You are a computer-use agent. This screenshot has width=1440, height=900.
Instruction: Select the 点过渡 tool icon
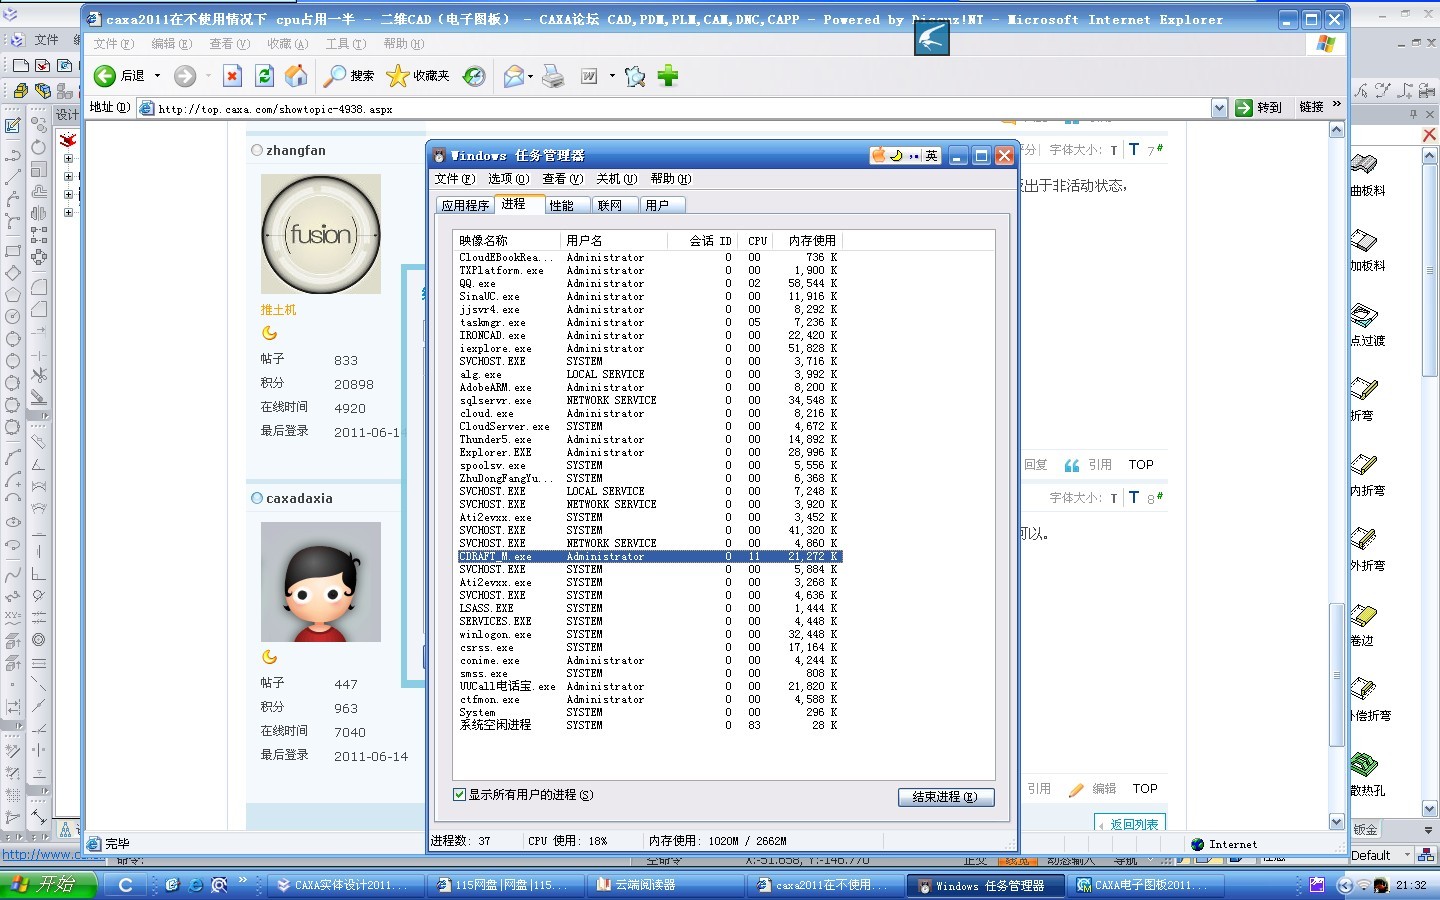1364,315
